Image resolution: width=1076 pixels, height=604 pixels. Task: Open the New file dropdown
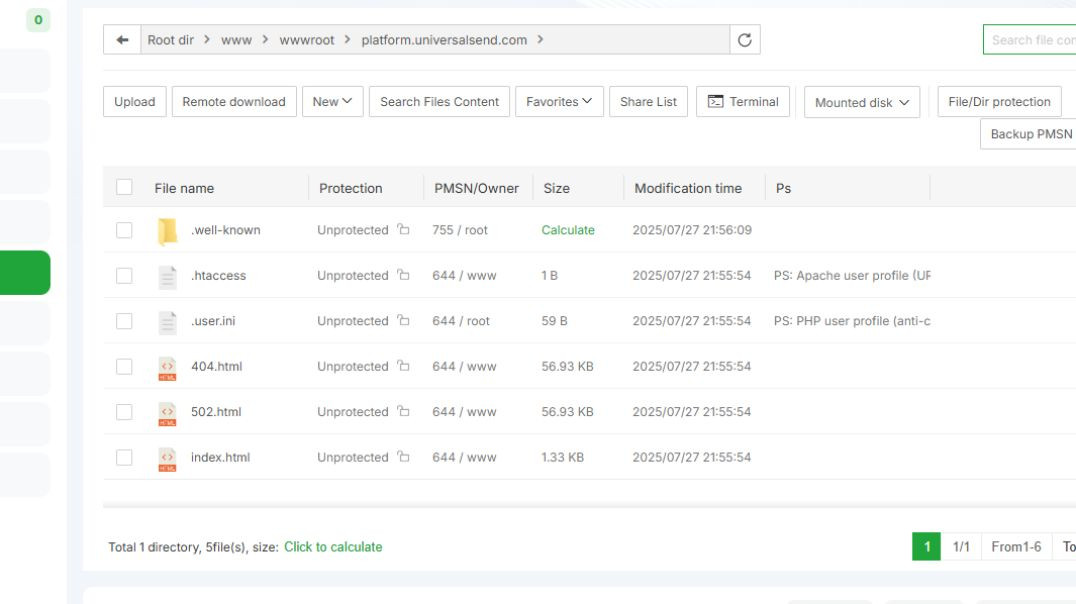(x=332, y=101)
